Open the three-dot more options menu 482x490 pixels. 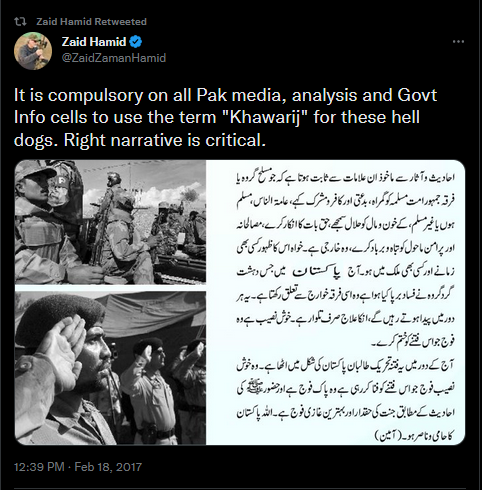click(x=458, y=42)
